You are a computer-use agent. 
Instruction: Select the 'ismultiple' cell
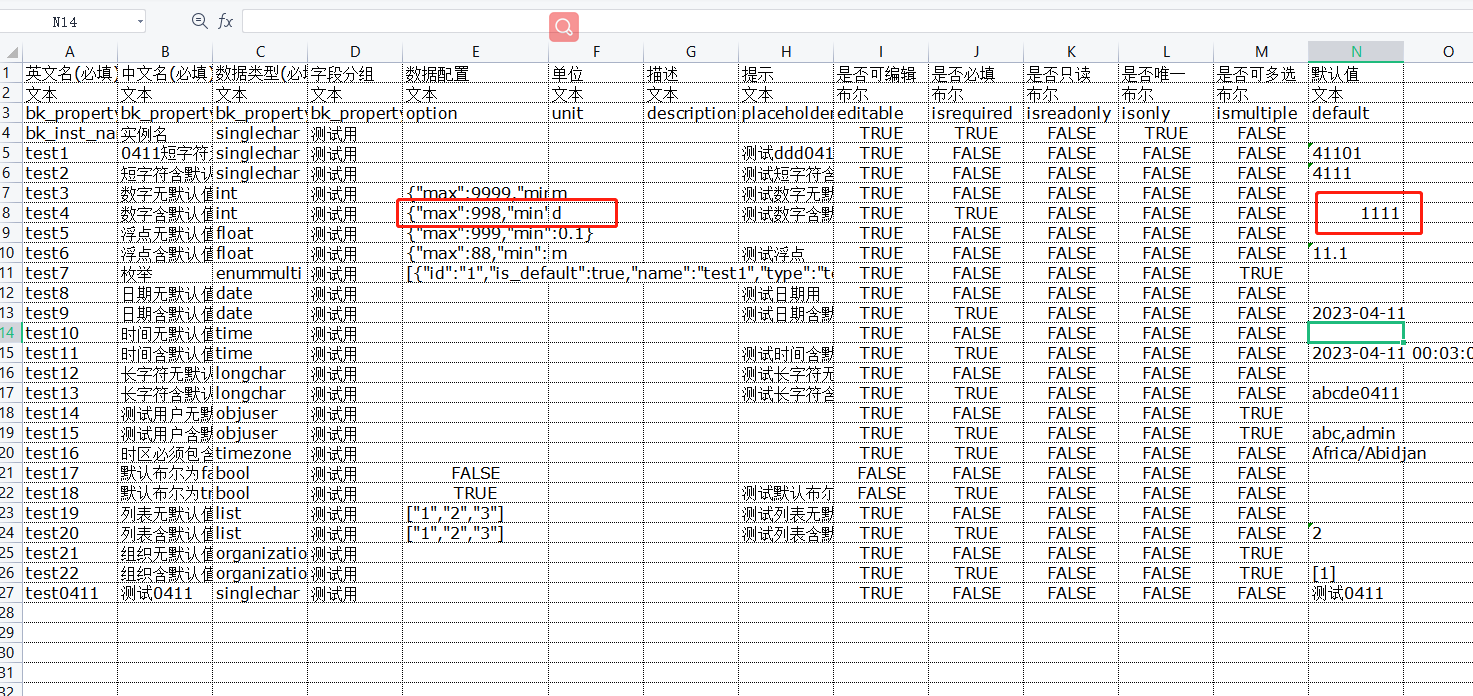coord(1261,113)
